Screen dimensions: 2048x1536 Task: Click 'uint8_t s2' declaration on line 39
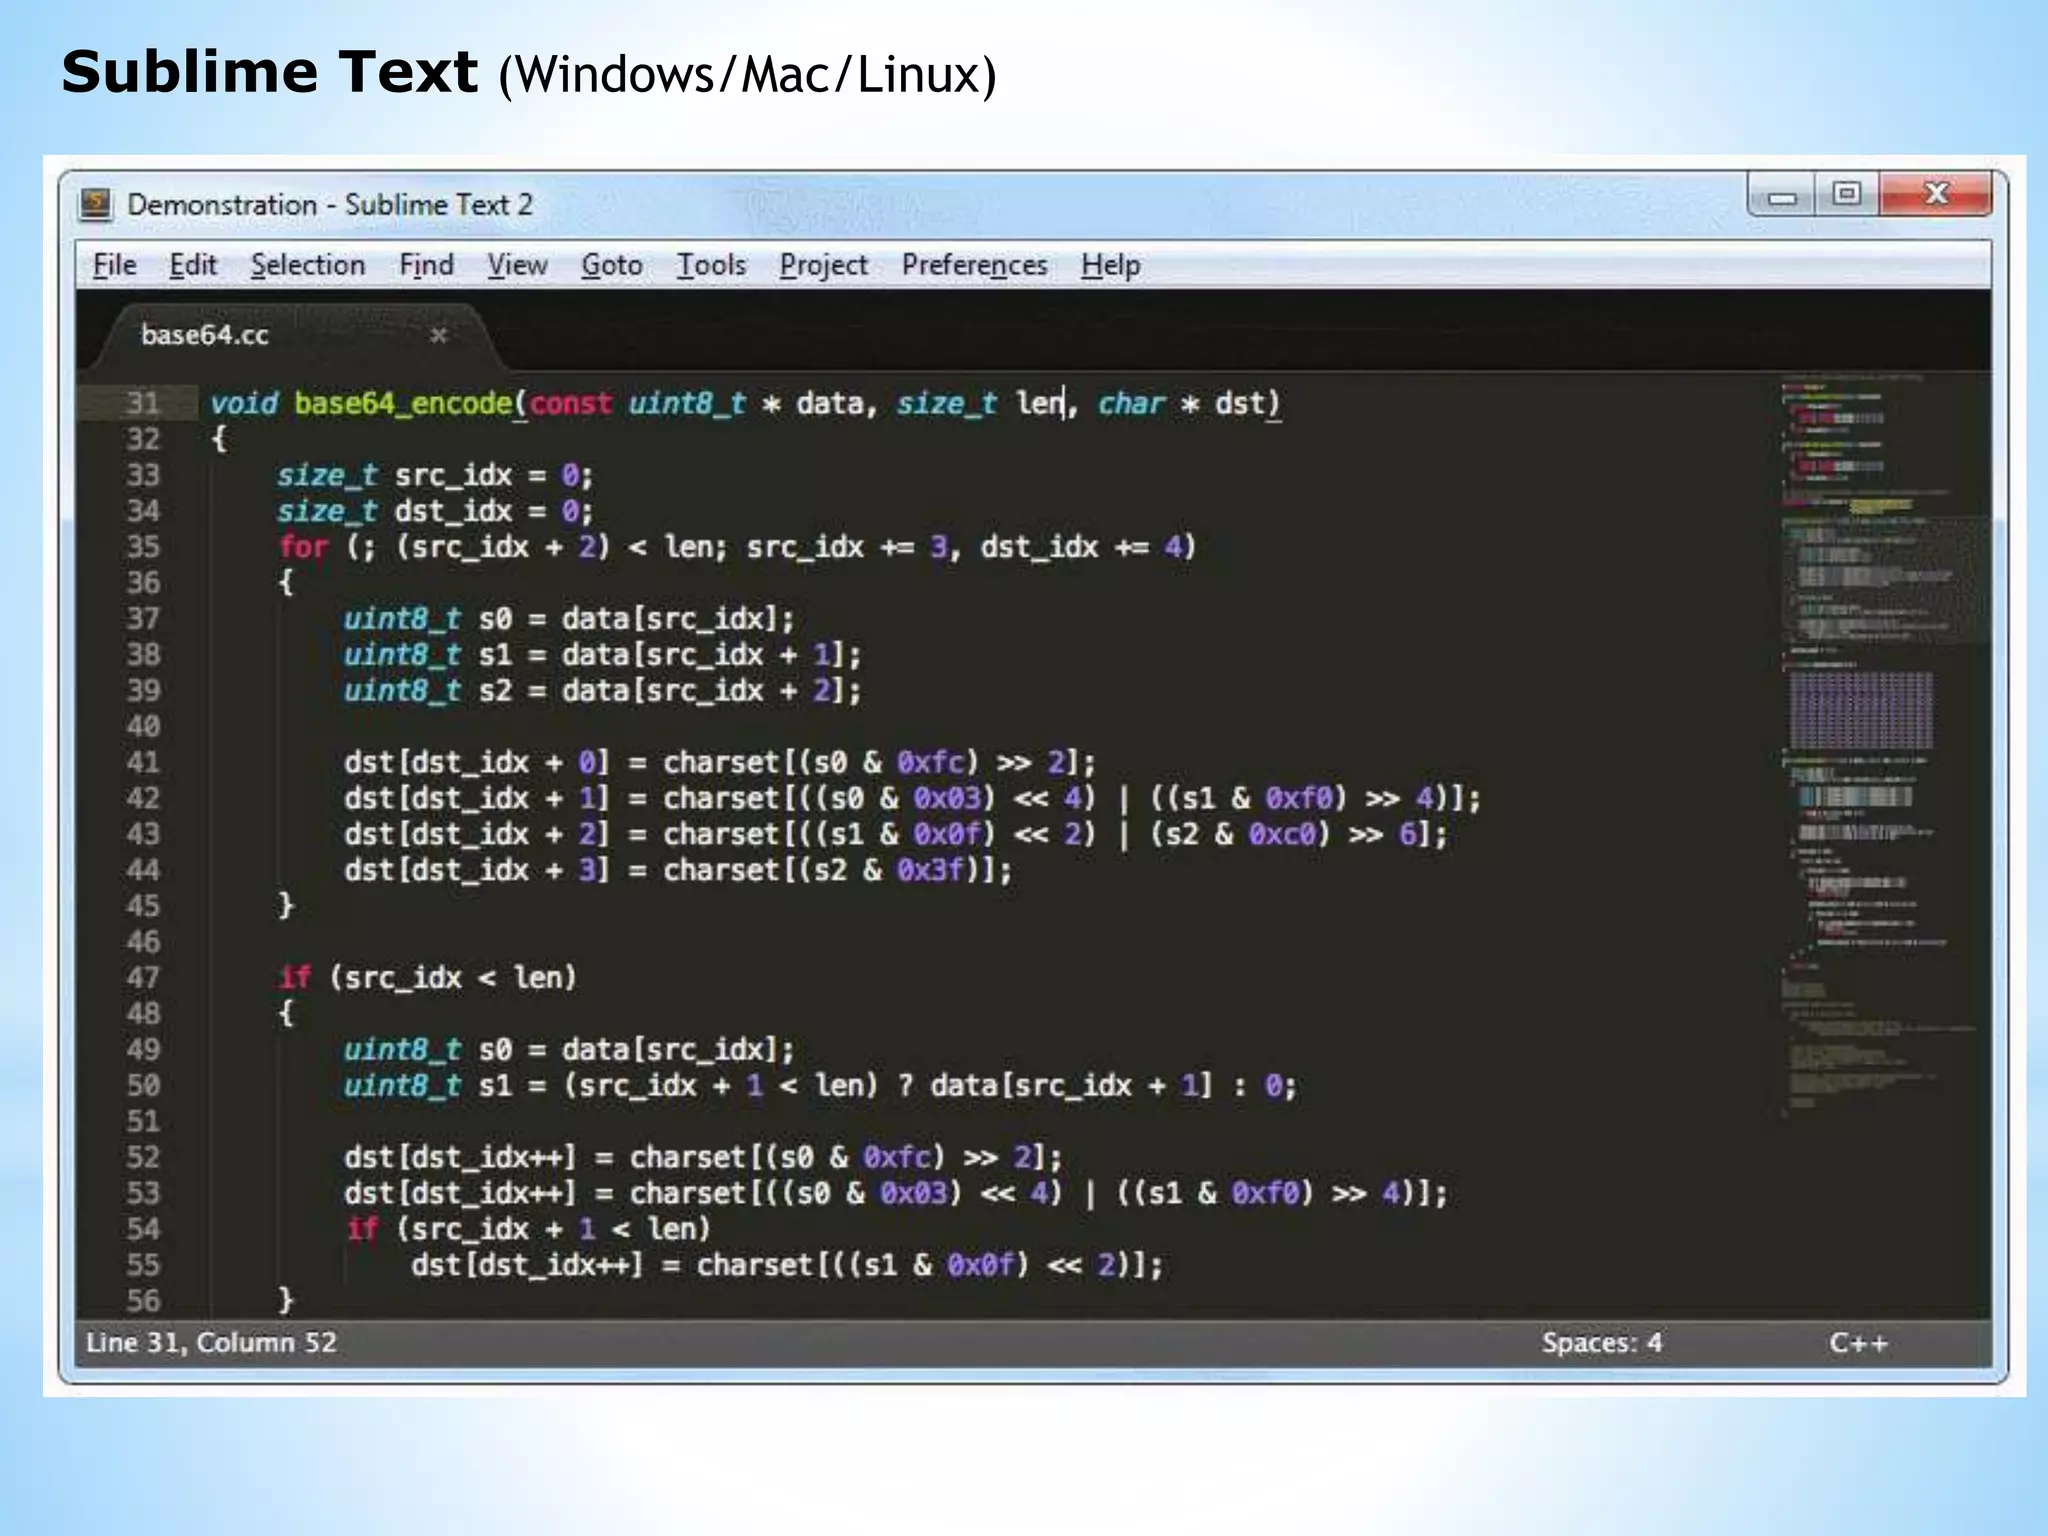[x=428, y=690]
